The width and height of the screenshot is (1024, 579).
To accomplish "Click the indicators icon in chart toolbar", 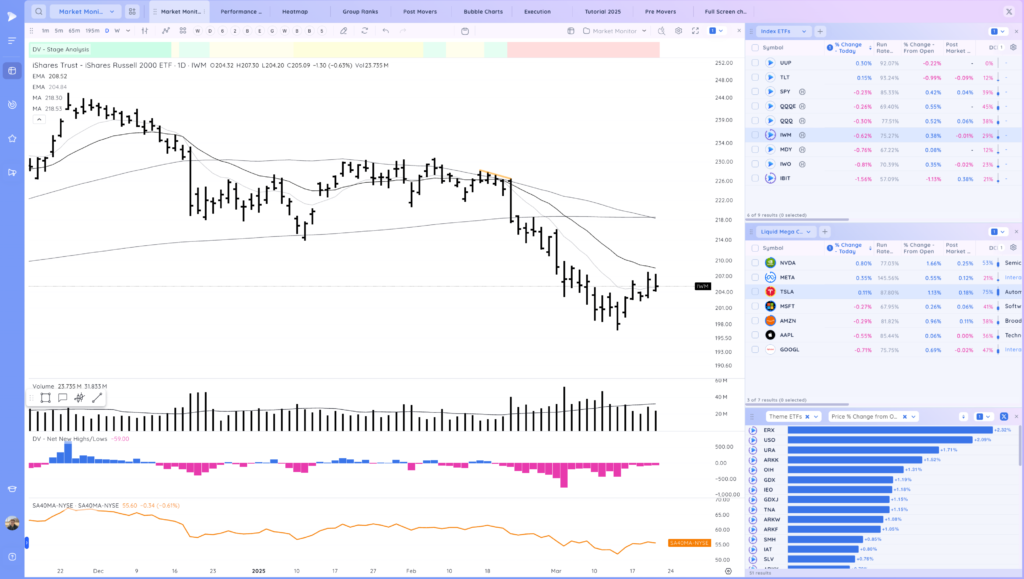I will (166, 31).
